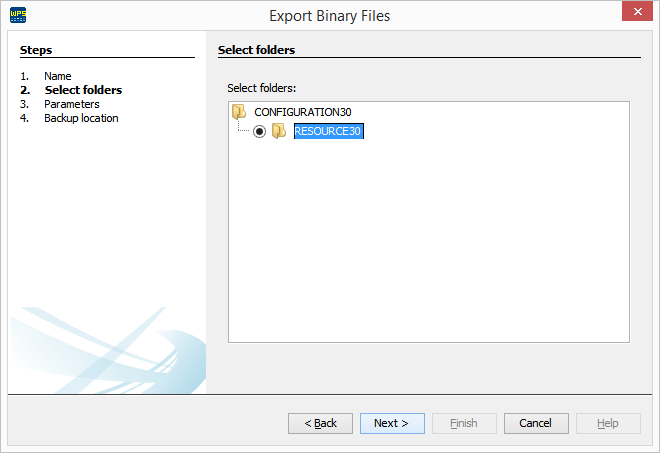Click step 4 Backup location
Screen dimensions: 660x453
81,118
